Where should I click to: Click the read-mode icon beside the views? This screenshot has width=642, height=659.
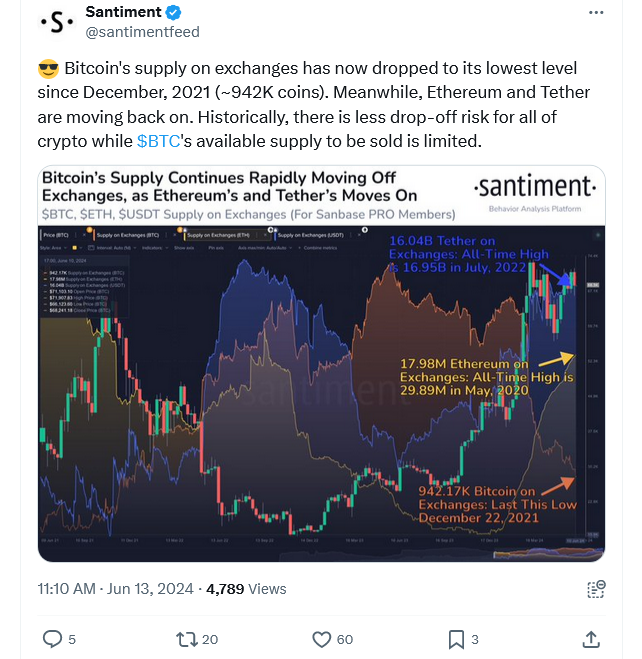[x=597, y=589]
